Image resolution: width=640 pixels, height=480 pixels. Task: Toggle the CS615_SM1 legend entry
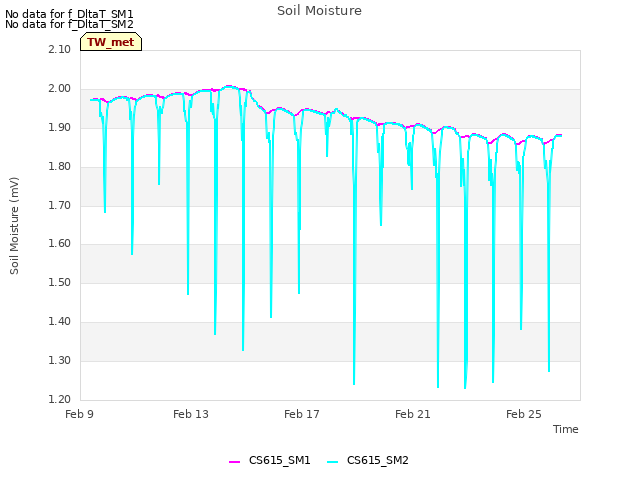[270, 460]
